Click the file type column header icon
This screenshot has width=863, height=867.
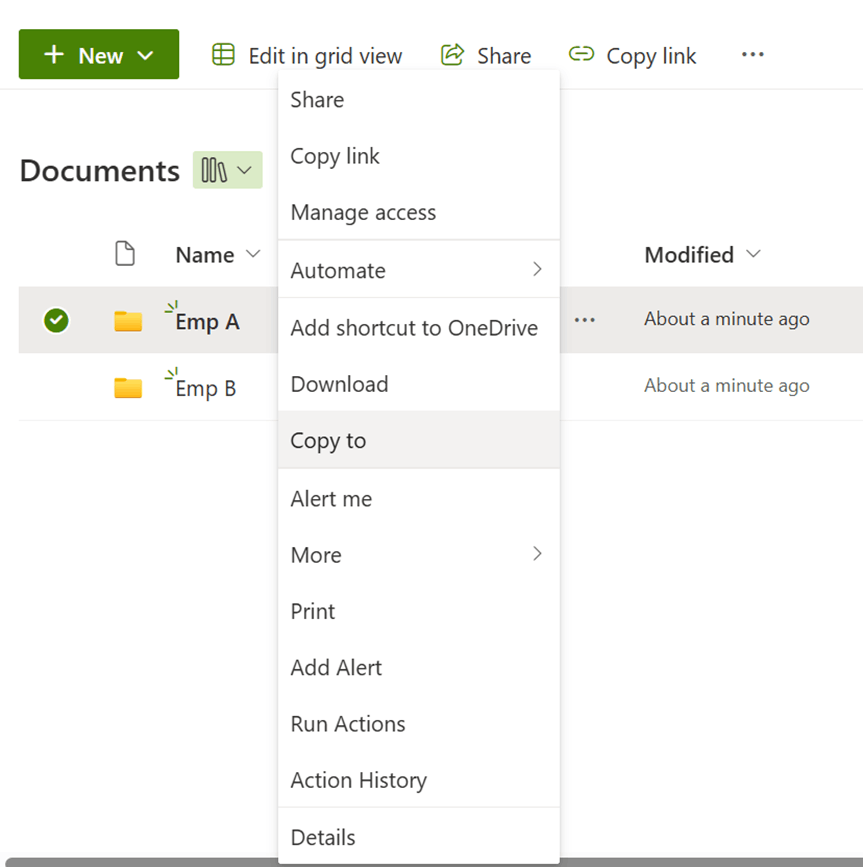click(x=125, y=254)
